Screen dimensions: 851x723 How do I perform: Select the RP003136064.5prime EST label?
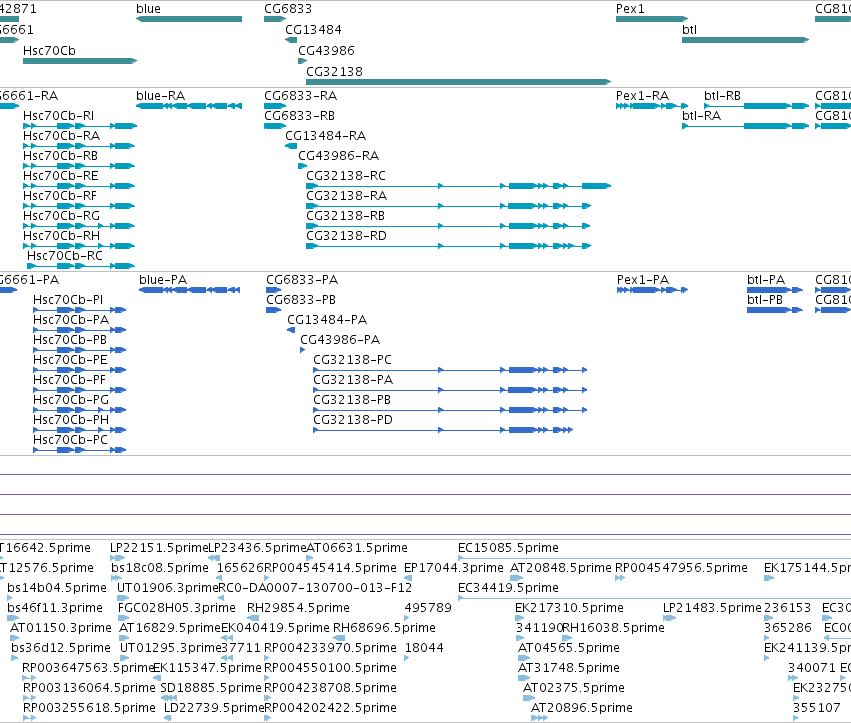click(x=89, y=688)
